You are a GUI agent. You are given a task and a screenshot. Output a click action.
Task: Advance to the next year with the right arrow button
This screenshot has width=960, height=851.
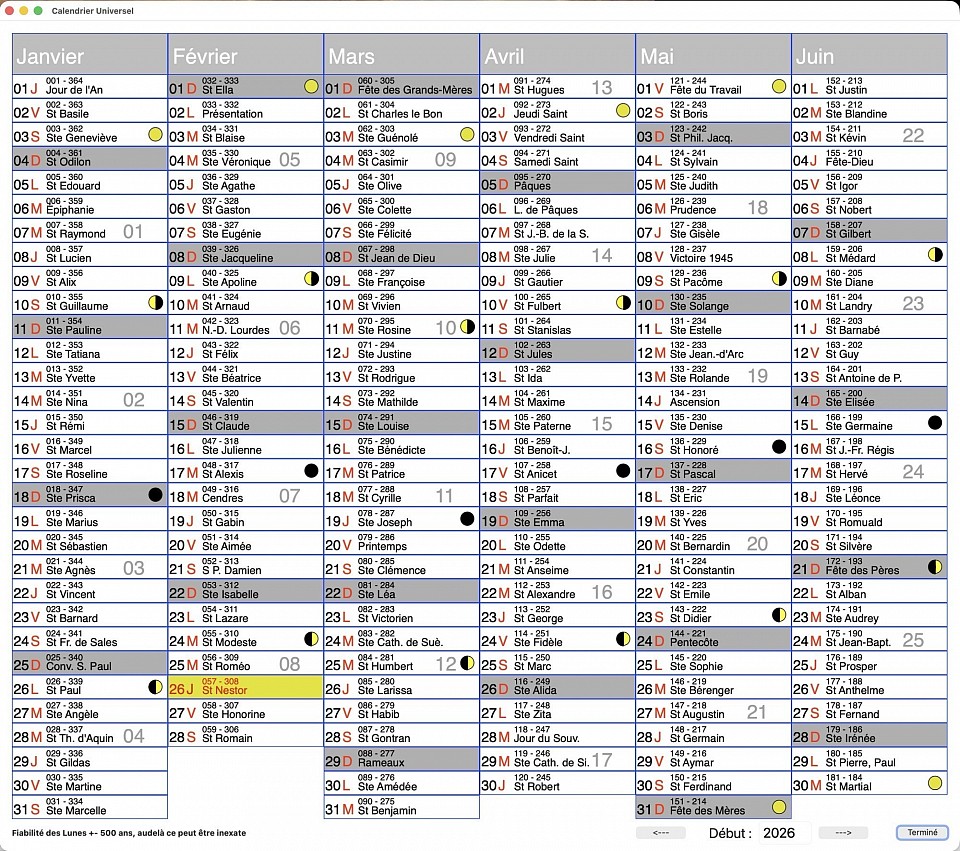coord(843,832)
